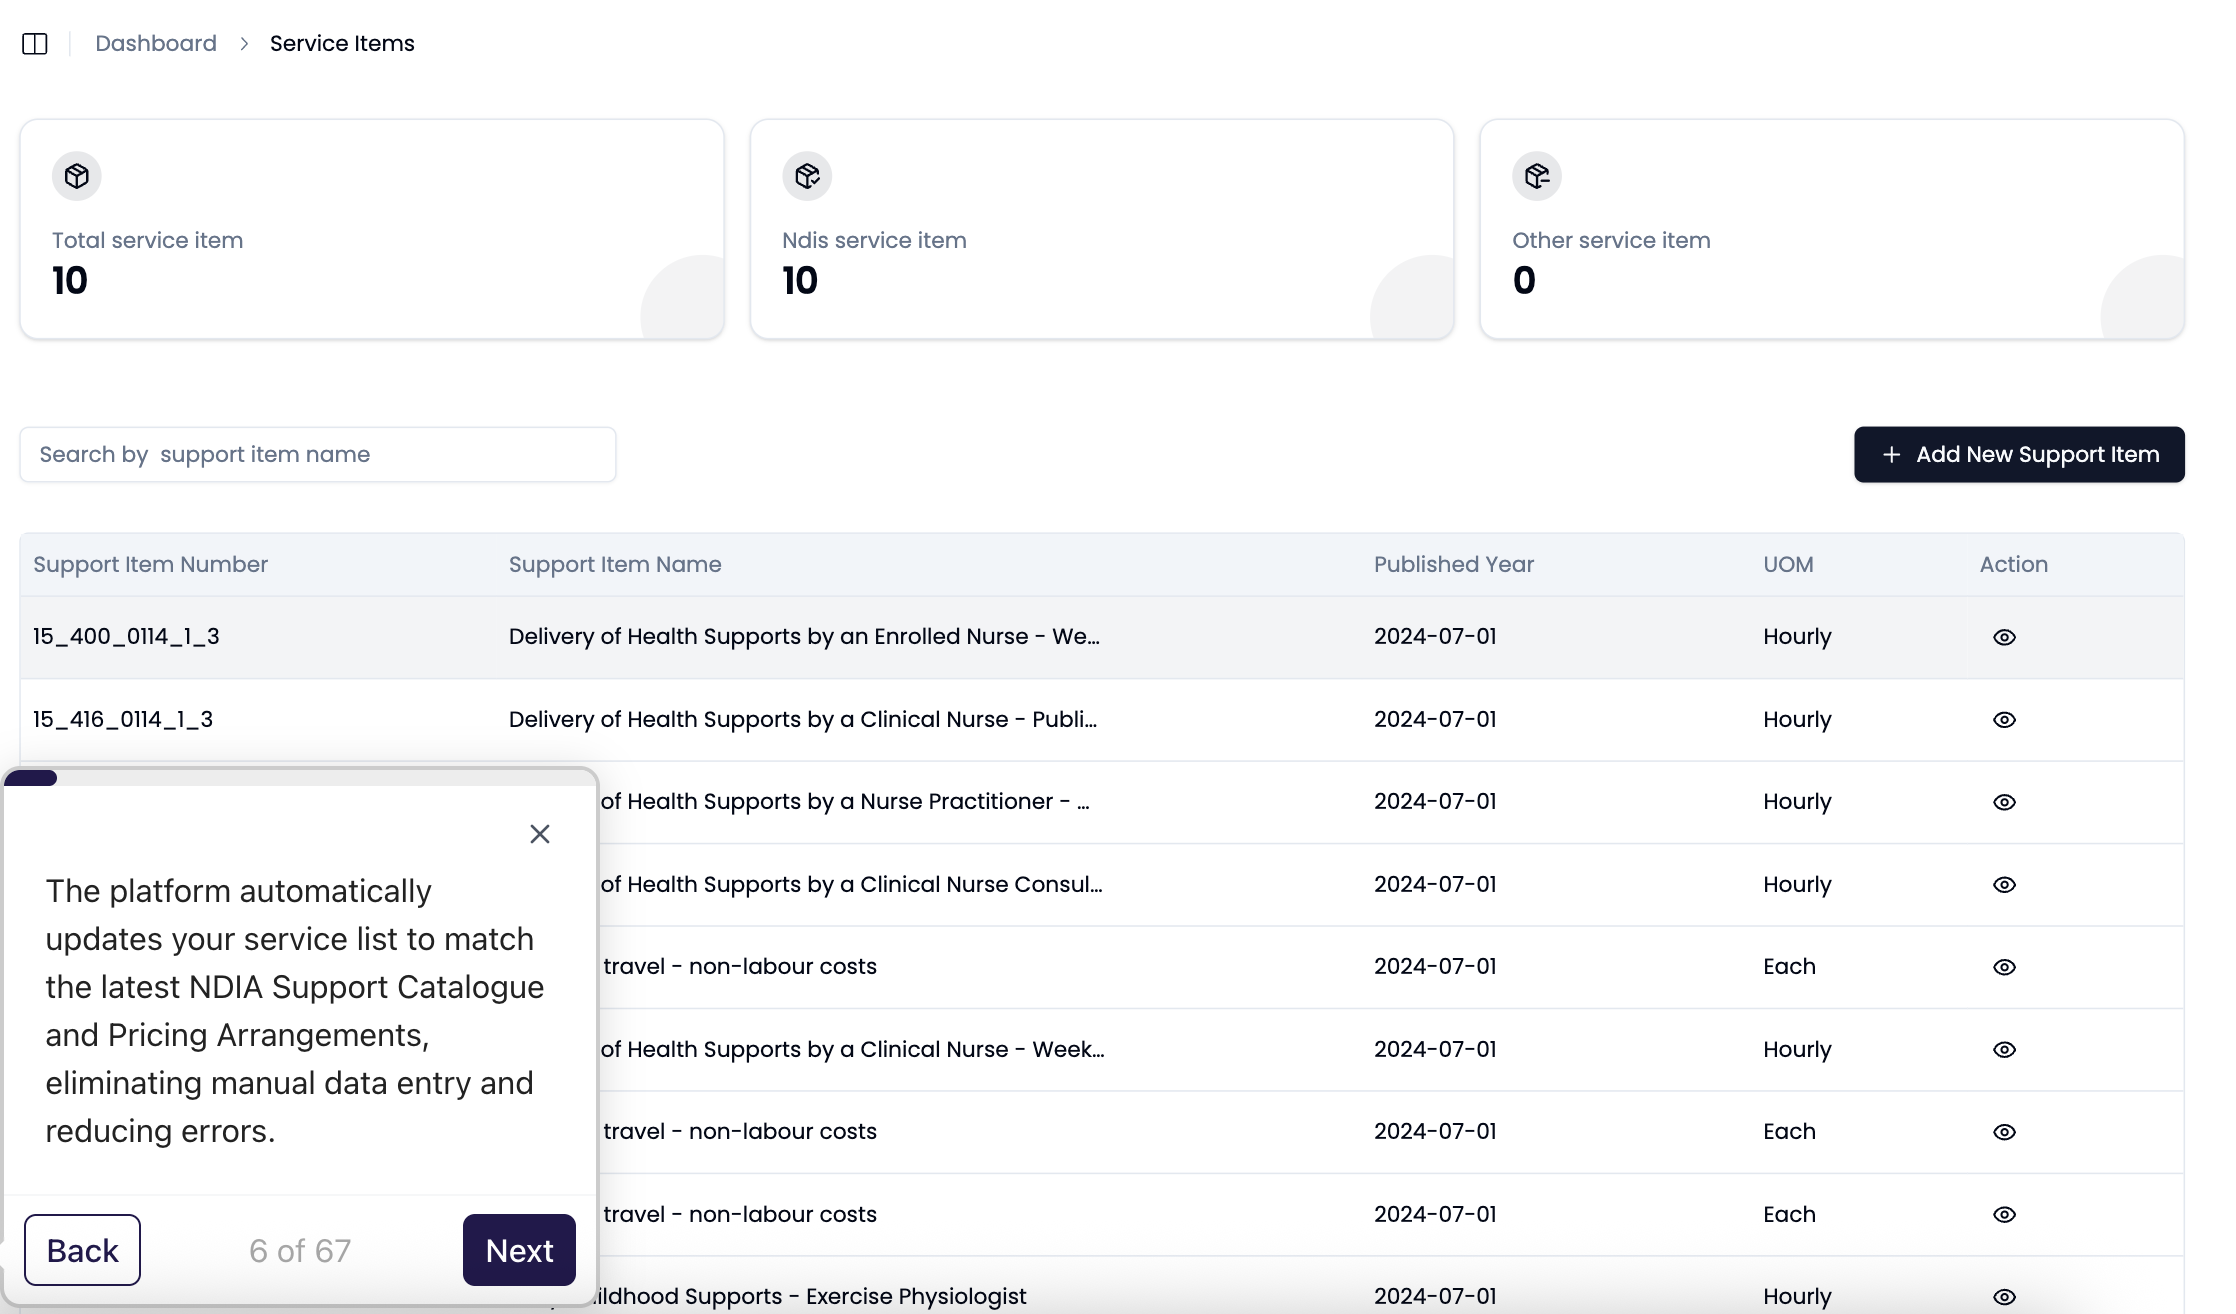Click the Published Year column header

[1453, 565]
